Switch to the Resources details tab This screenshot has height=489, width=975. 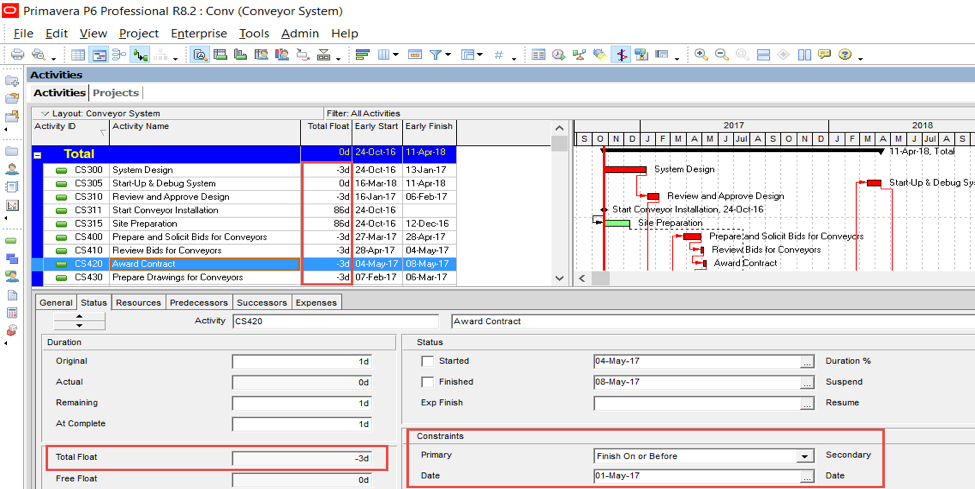pos(139,303)
